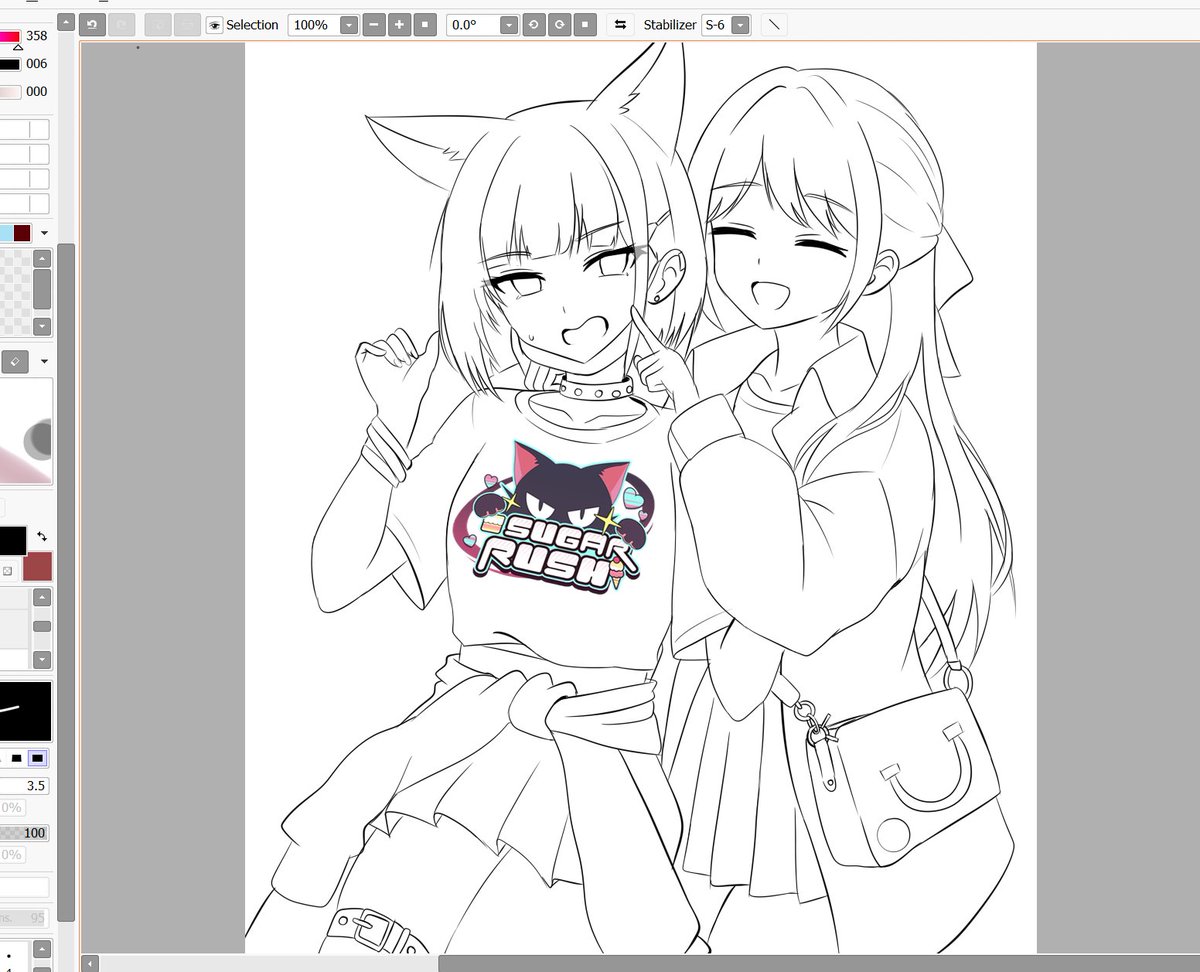Select the dark maroon color swatch
1200x972 pixels.
point(22,233)
